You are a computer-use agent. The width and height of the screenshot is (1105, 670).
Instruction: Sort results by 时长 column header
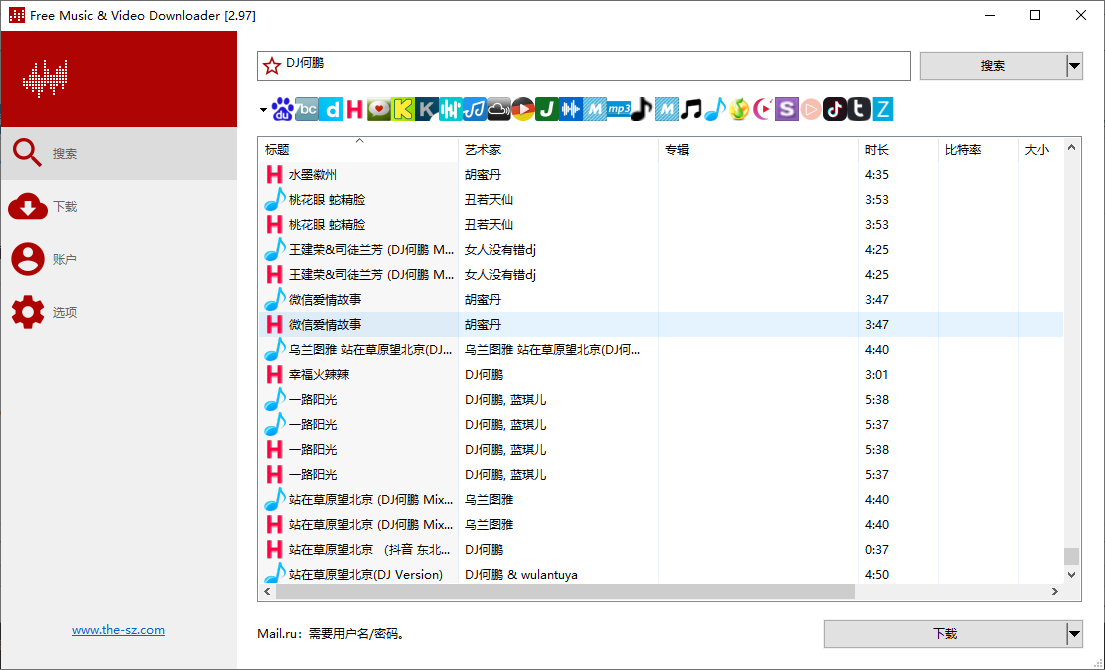pyautogui.click(x=876, y=150)
